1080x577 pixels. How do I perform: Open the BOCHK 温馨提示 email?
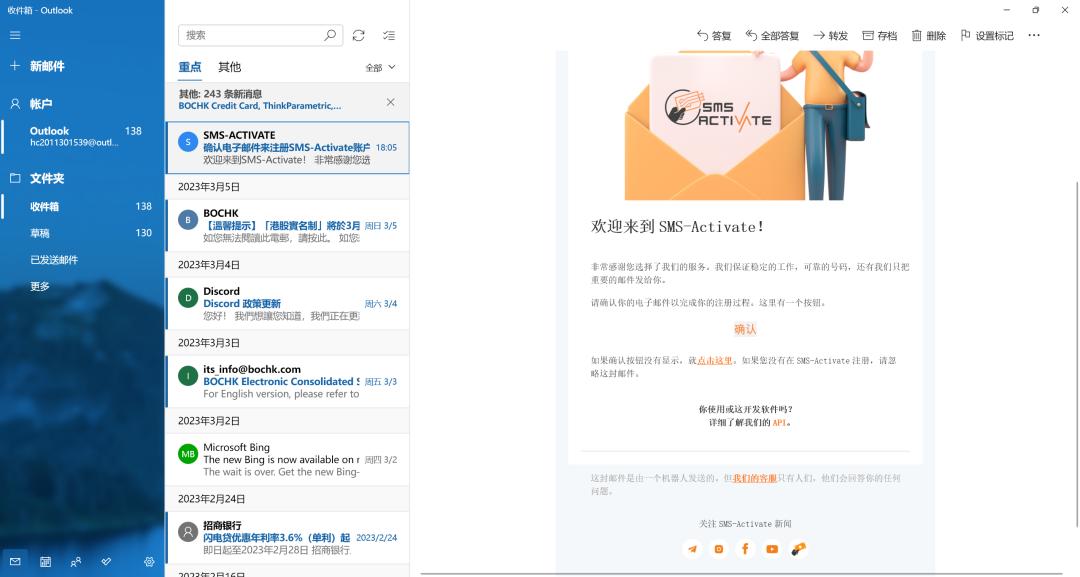[x=287, y=226]
